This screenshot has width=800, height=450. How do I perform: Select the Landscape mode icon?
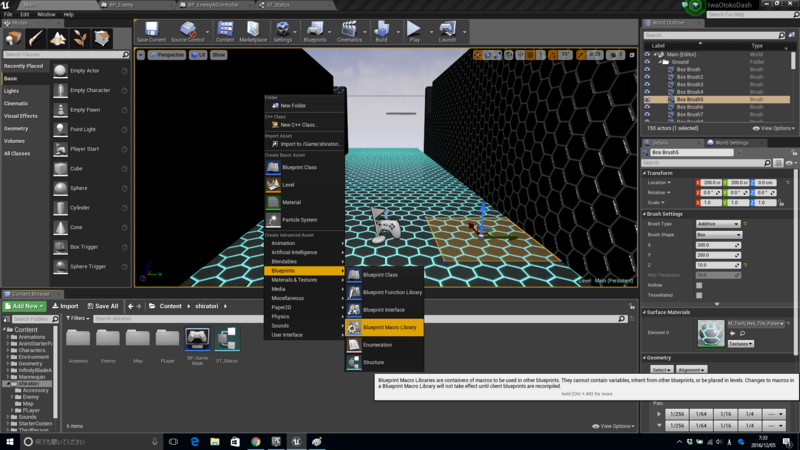pos(58,38)
